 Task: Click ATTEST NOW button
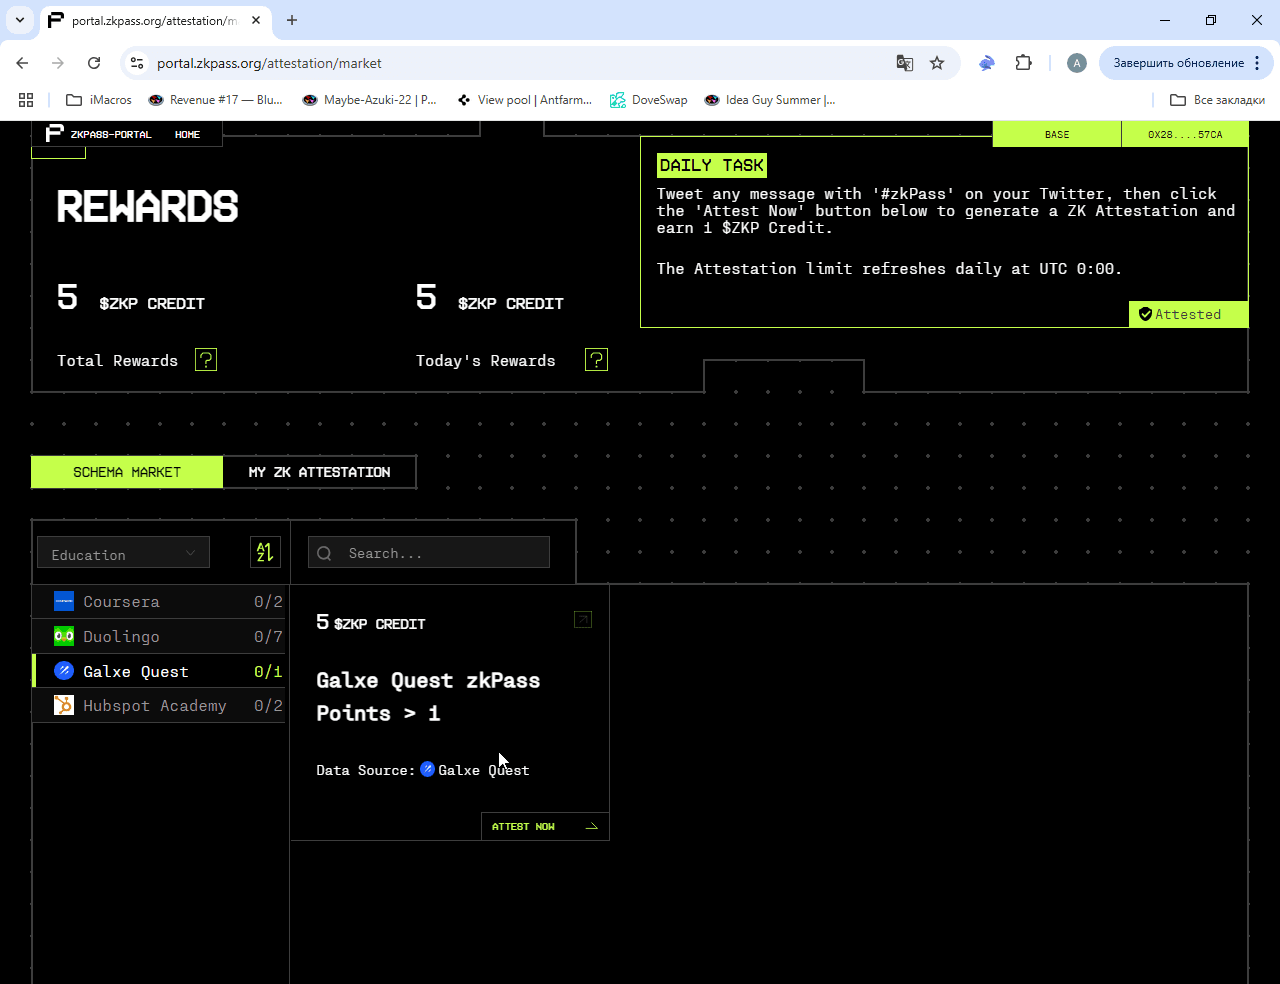[x=544, y=826]
